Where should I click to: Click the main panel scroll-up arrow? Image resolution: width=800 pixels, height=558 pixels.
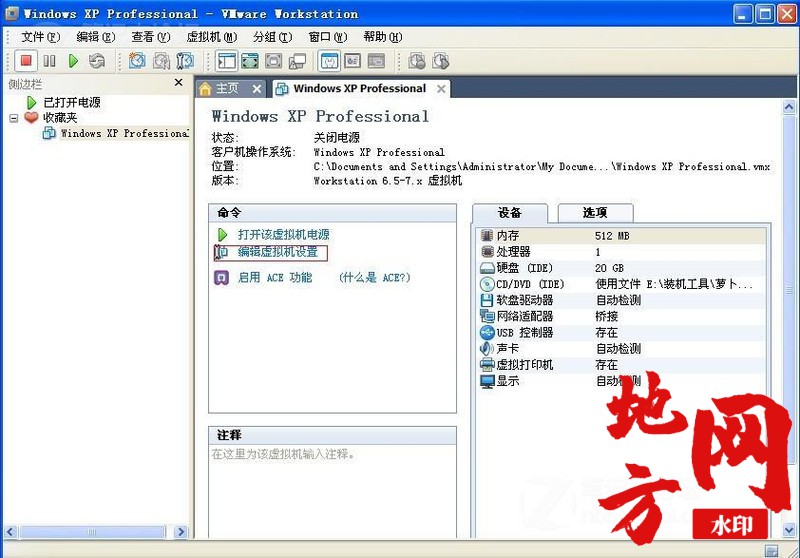(789, 107)
